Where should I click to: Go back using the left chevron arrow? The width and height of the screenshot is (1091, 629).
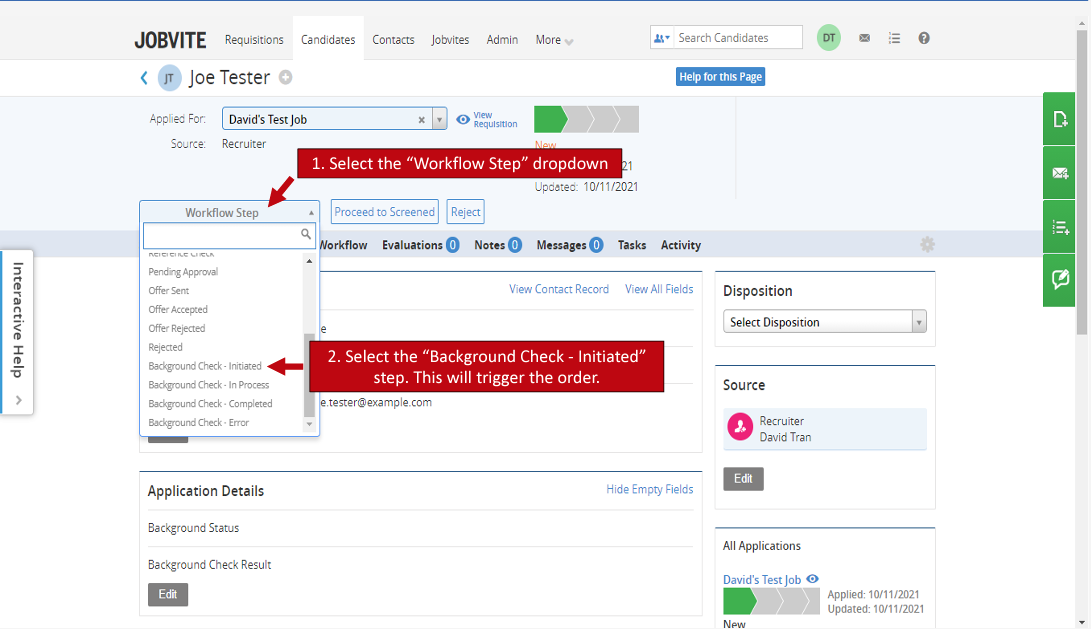point(144,78)
